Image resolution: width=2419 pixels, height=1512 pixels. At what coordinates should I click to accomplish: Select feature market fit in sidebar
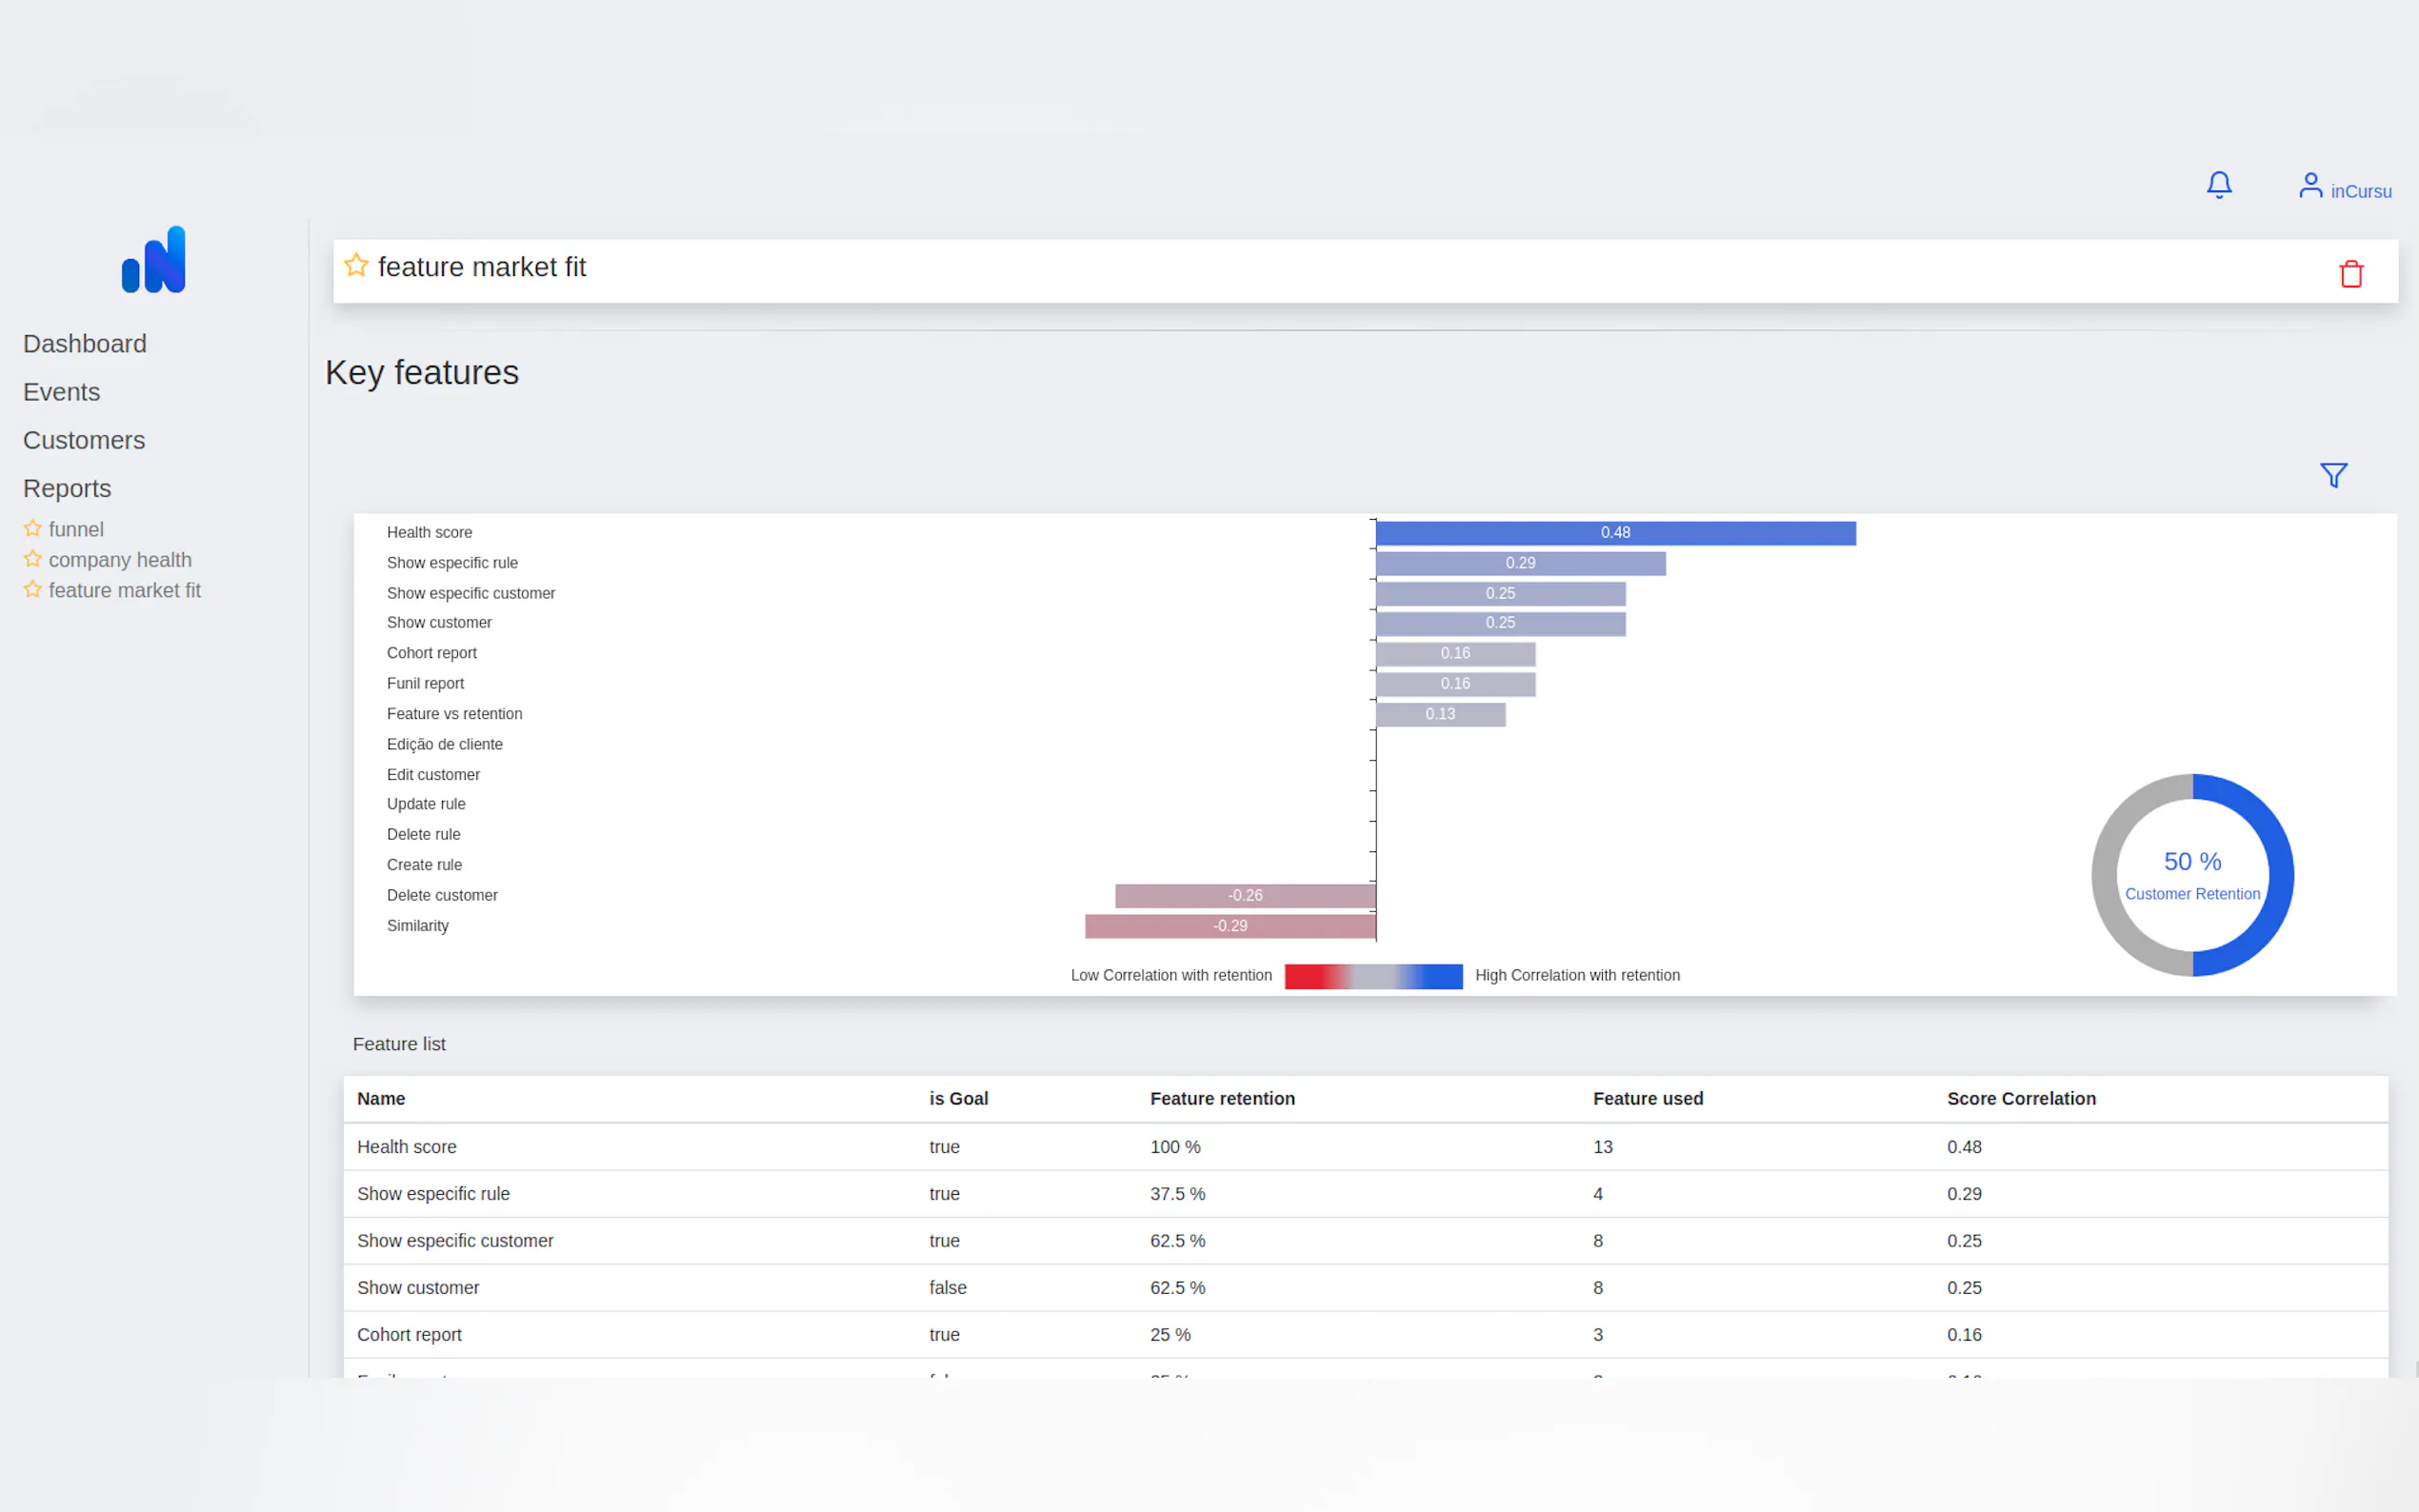click(125, 590)
